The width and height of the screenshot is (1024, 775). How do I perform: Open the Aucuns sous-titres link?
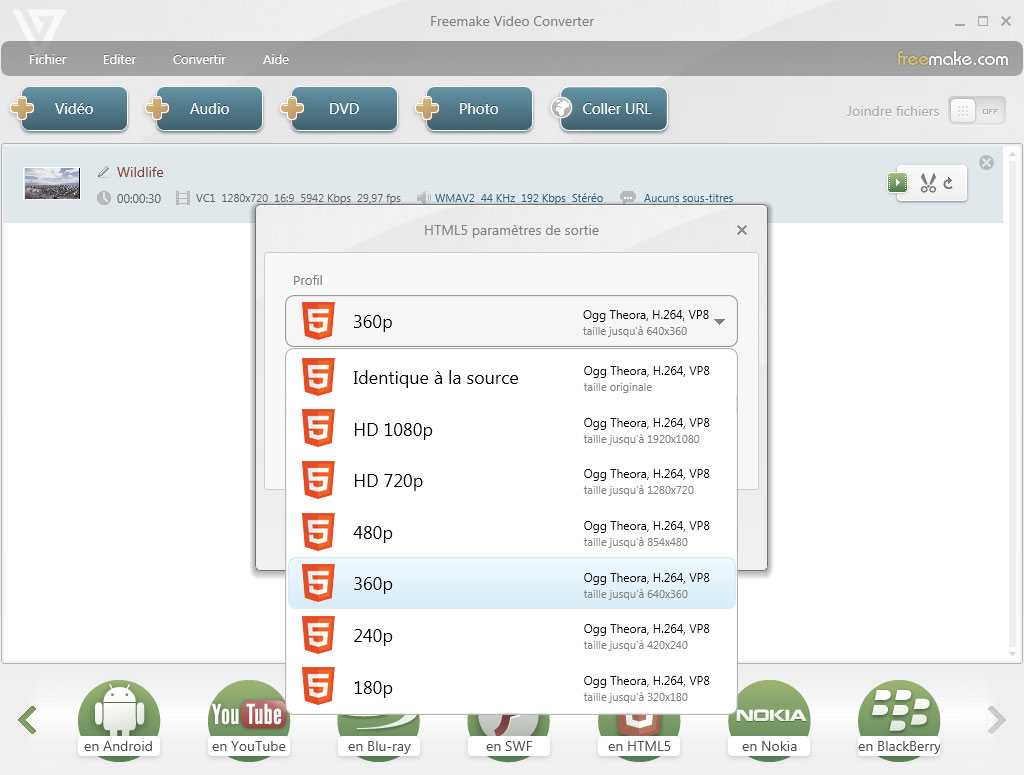click(688, 198)
